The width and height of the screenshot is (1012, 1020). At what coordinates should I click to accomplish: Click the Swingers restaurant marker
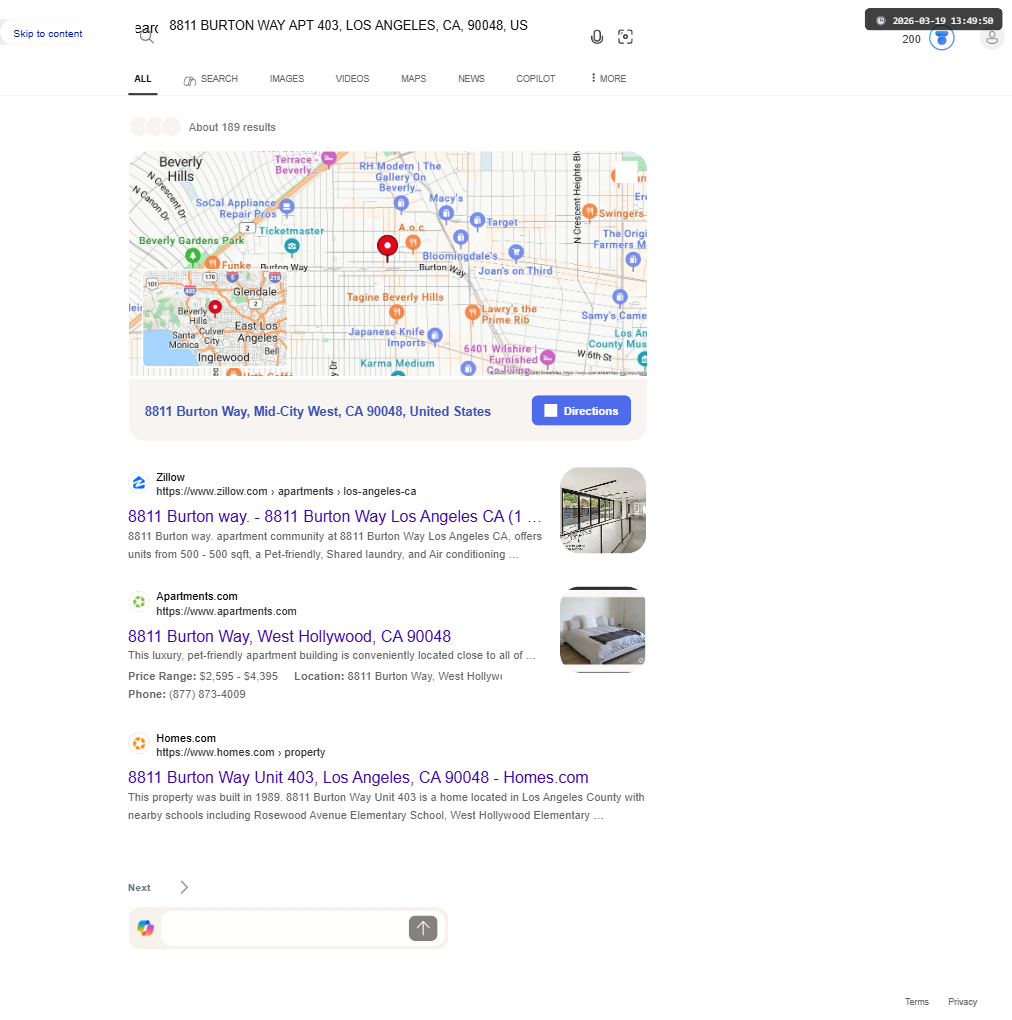coord(589,211)
